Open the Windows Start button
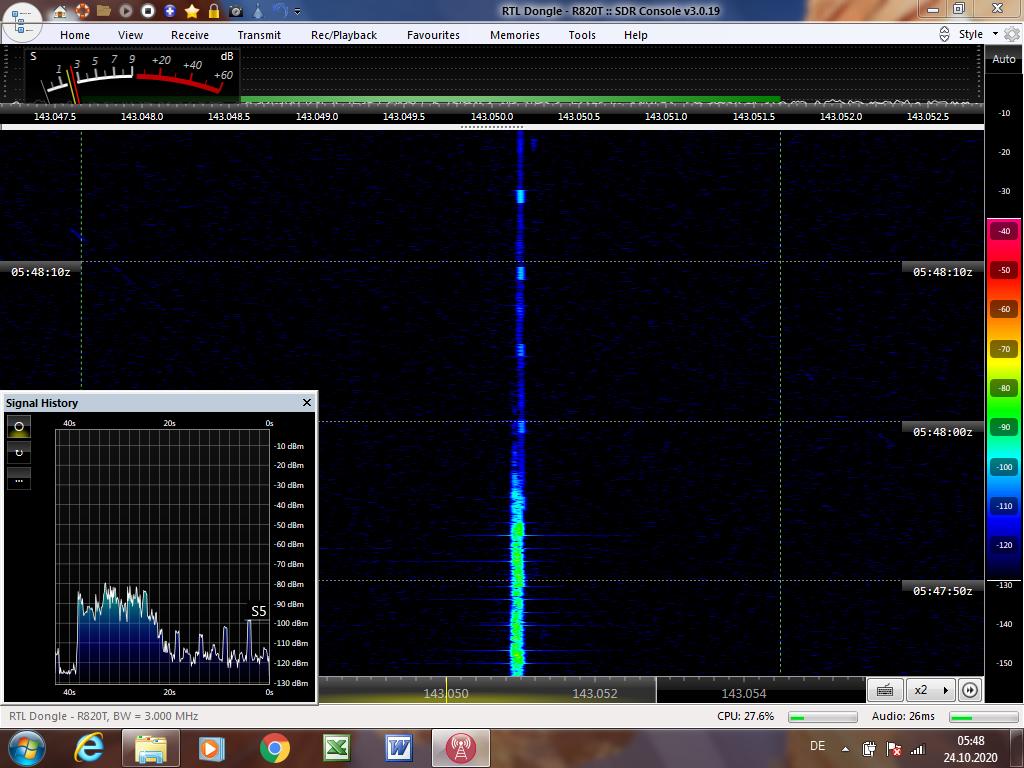This screenshot has height=768, width=1024. (26, 748)
